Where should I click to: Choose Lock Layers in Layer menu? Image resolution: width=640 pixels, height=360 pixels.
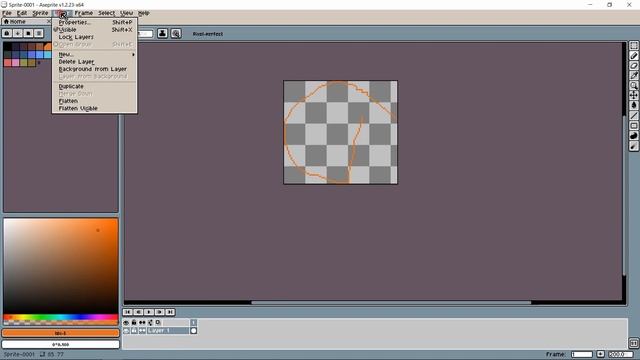pyautogui.click(x=94, y=37)
